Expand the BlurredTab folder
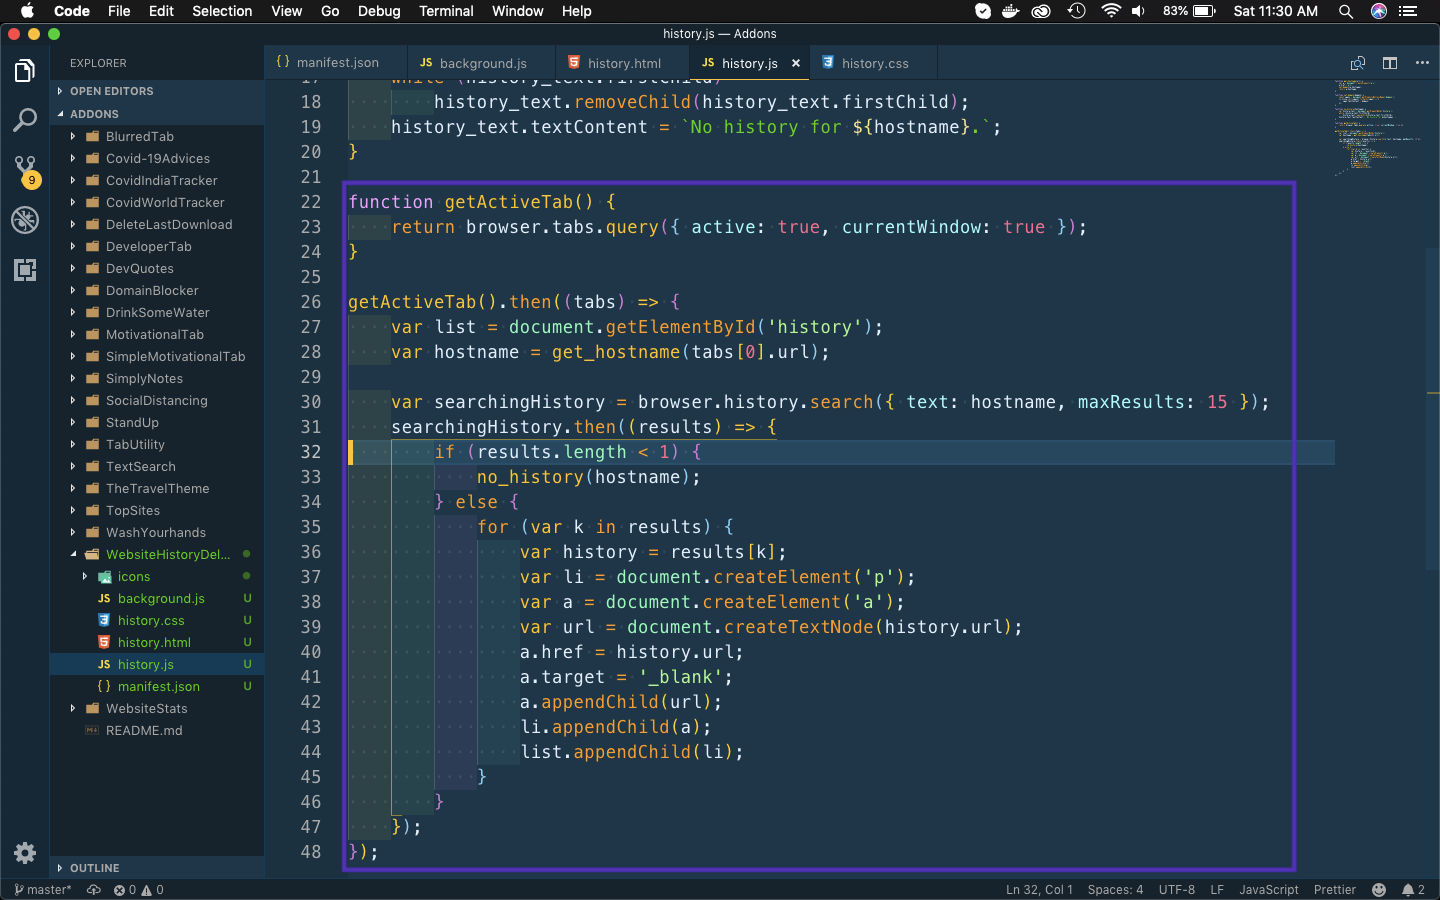1440x900 pixels. (x=157, y=136)
